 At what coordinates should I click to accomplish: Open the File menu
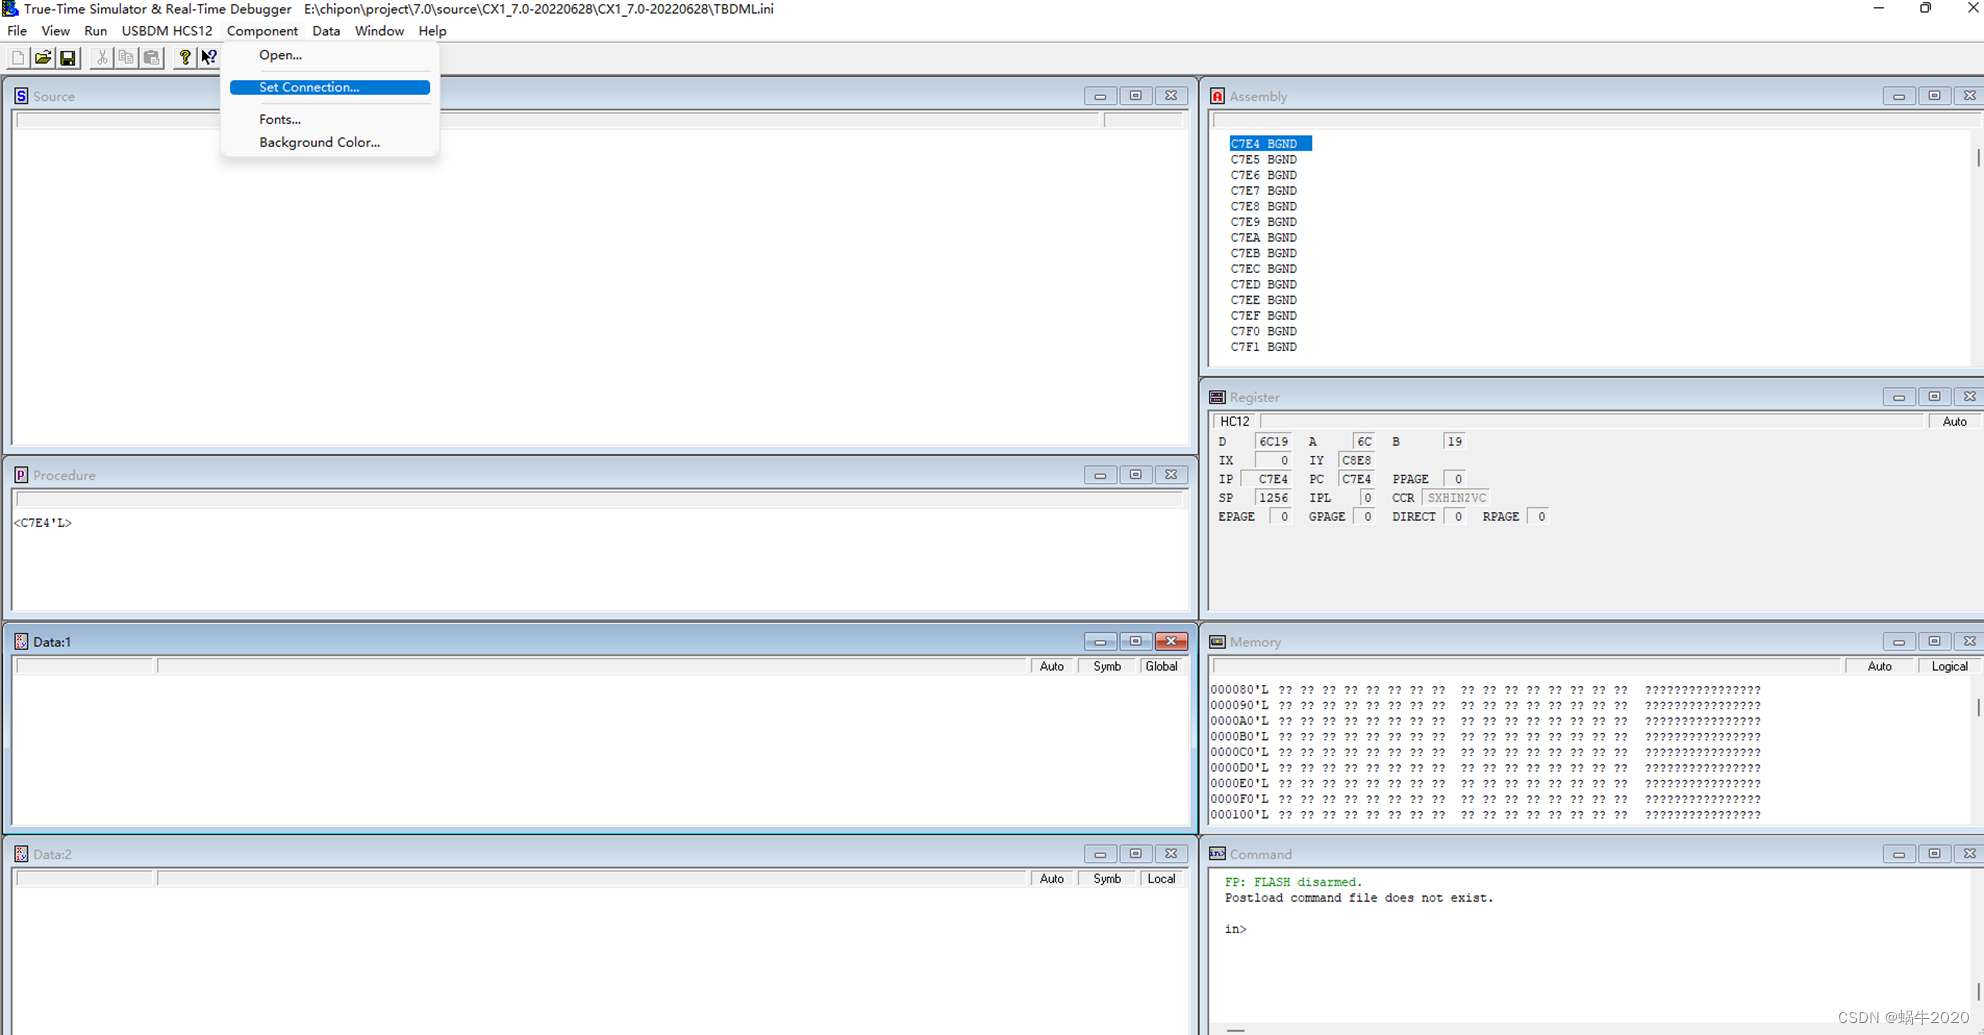(x=17, y=31)
